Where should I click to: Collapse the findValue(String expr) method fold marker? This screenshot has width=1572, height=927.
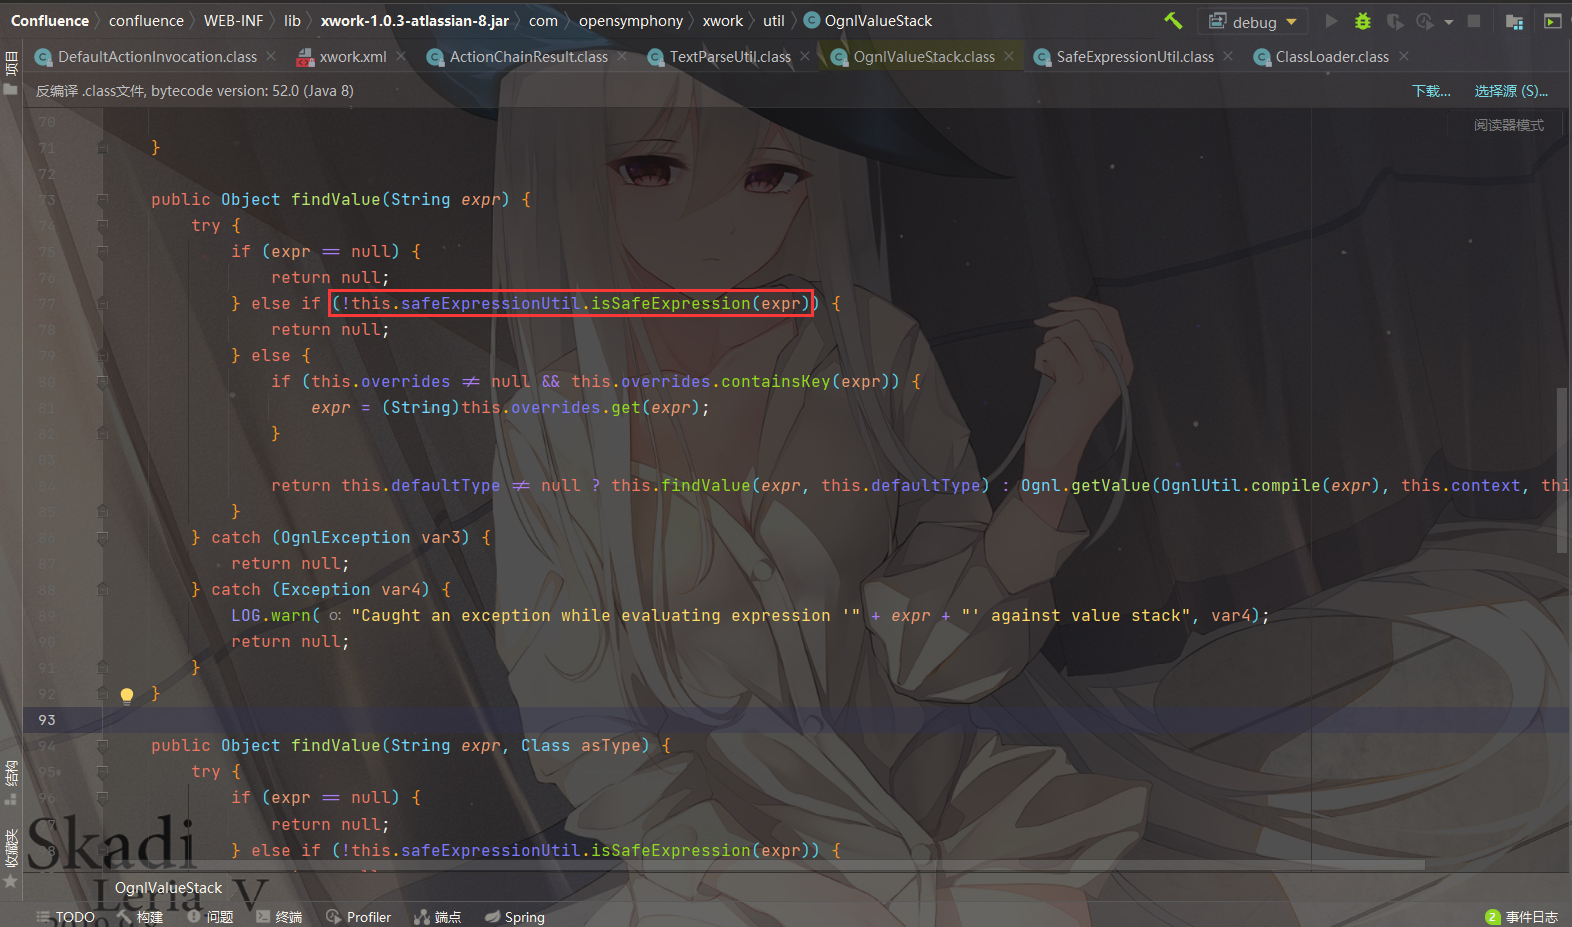pos(102,200)
